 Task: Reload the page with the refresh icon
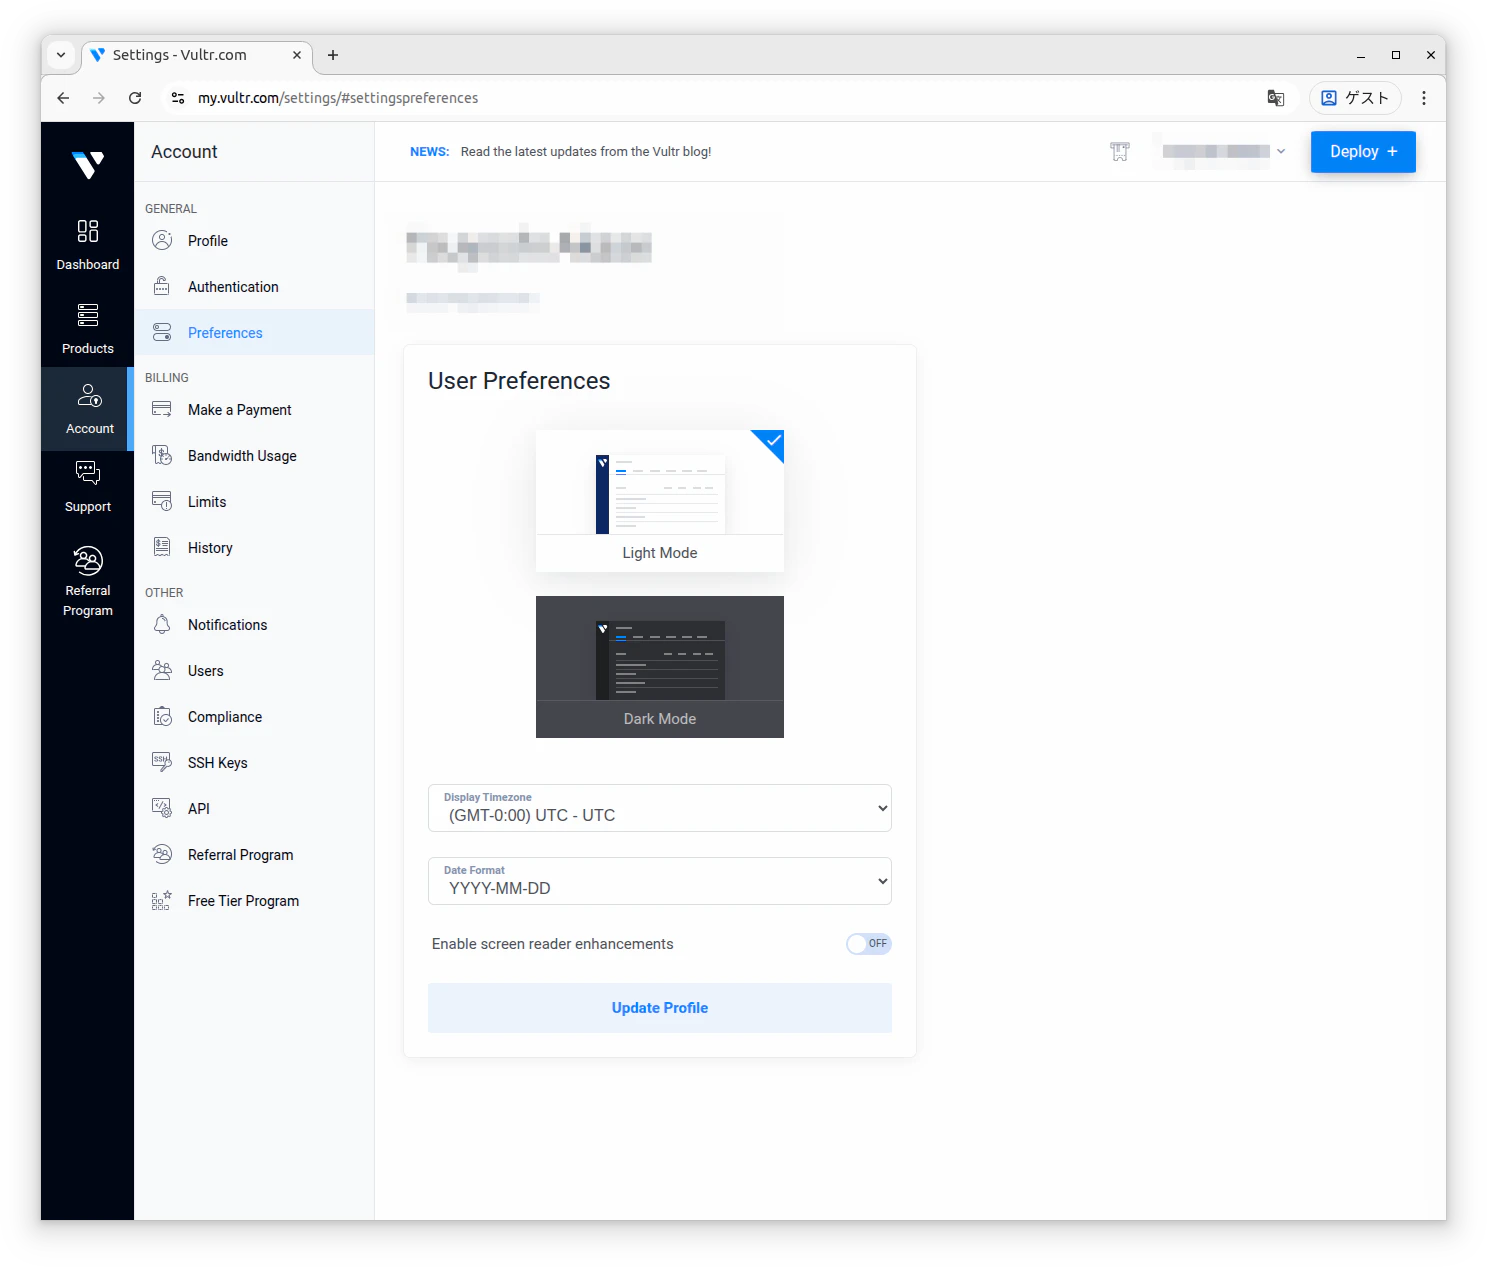pos(135,98)
